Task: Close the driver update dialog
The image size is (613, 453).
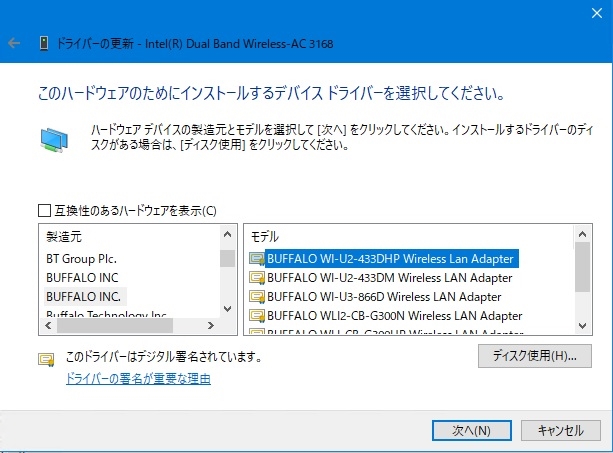Action: coord(597,13)
